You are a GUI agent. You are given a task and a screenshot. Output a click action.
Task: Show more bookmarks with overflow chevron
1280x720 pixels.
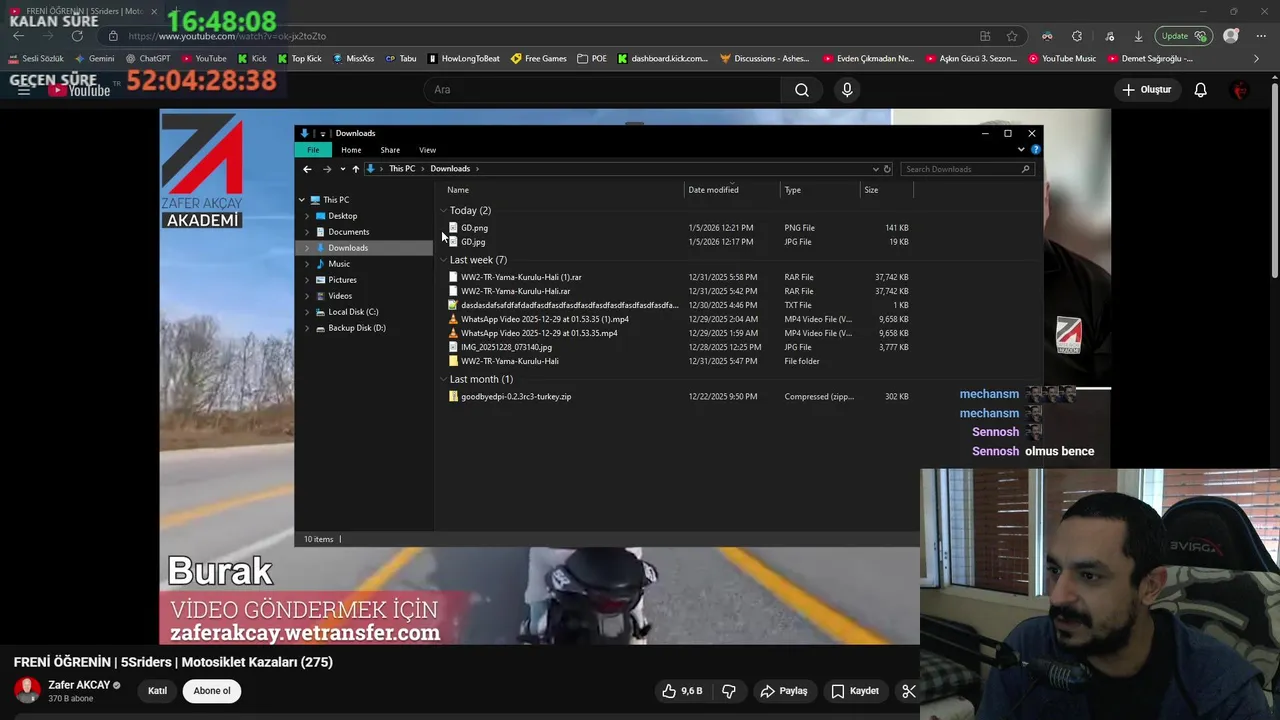tap(1256, 58)
